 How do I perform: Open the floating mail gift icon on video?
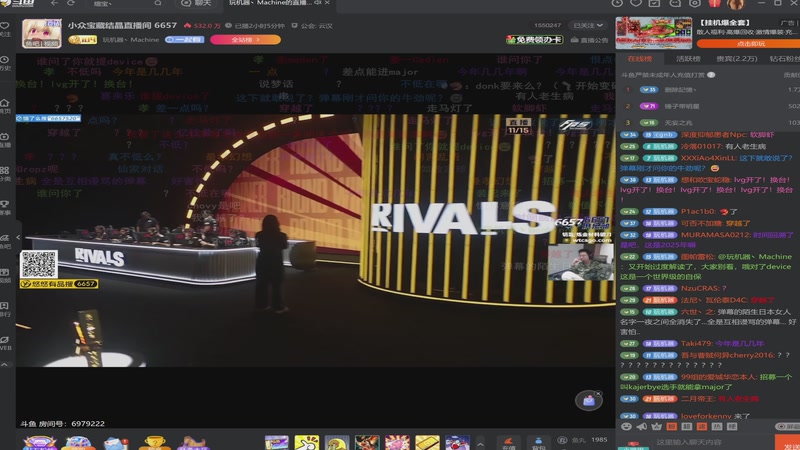(588, 401)
